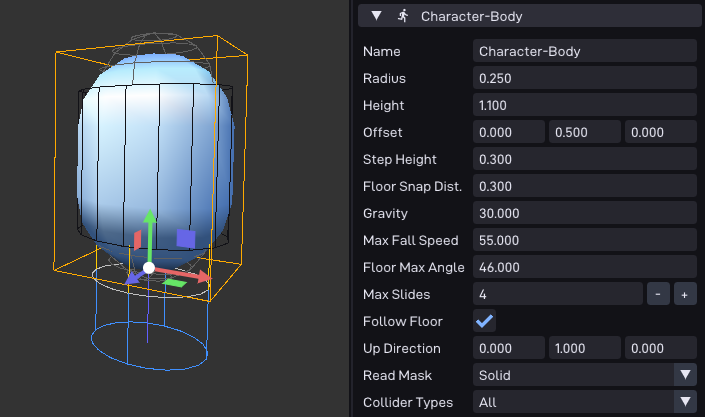Click the Floor Max Angle label
Viewport: 705px width, 417px height.
414,267
